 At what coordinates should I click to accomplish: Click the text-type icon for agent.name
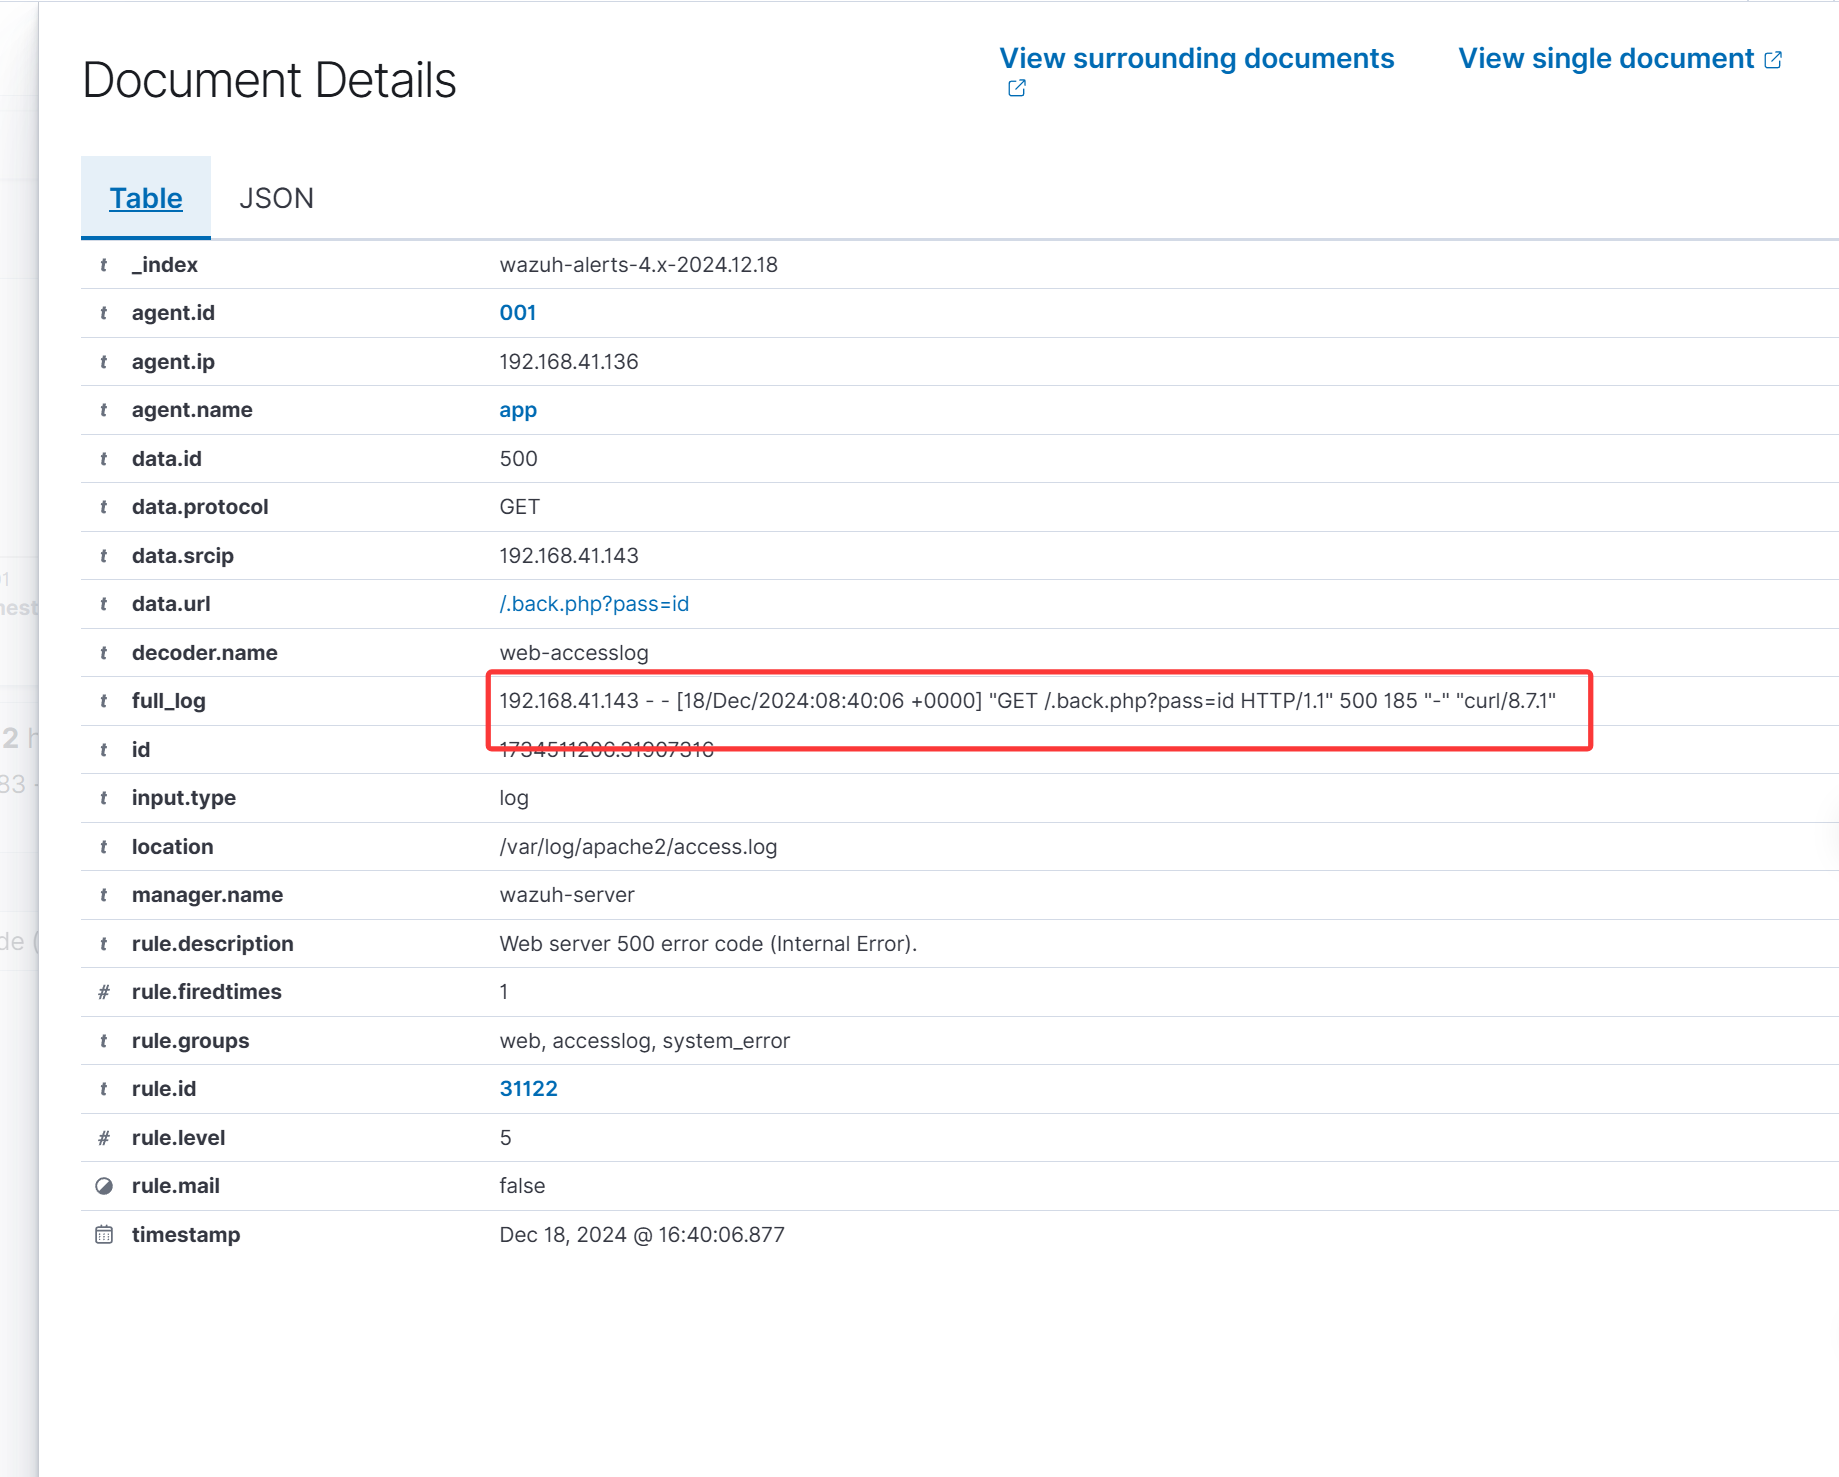click(x=103, y=410)
